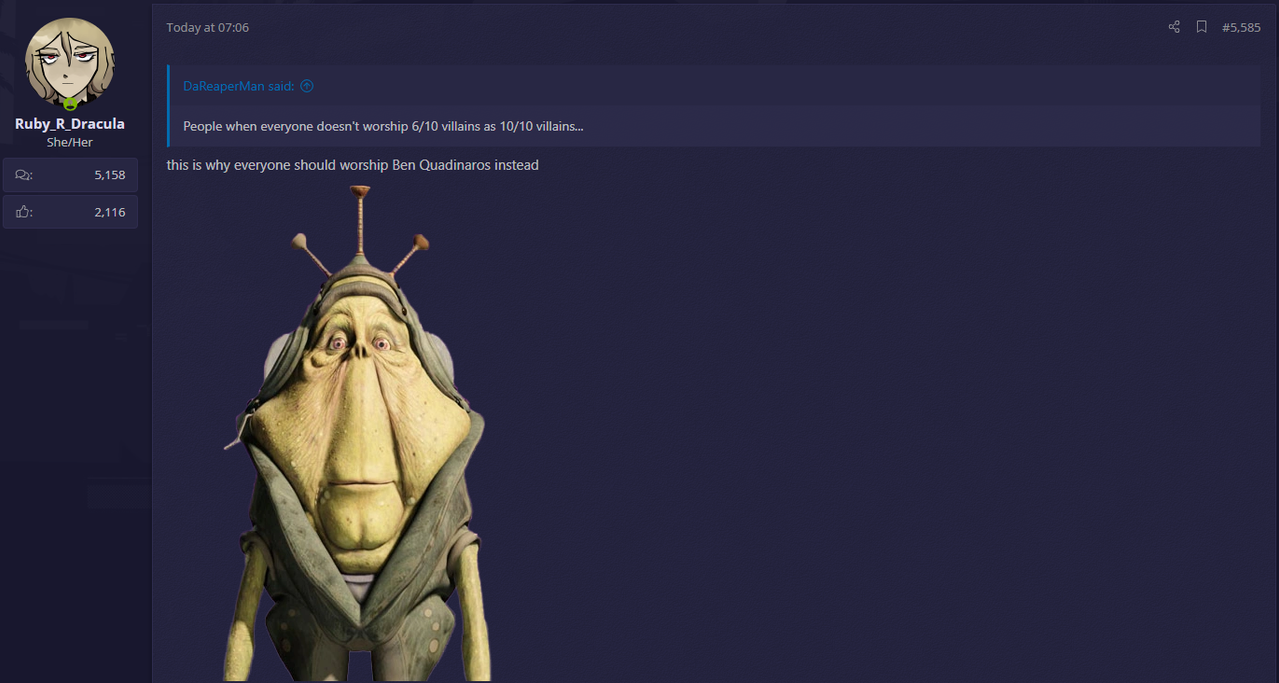Click the 'DaReaperMan said:' quote header
The height and width of the screenshot is (683, 1279).
pos(238,86)
